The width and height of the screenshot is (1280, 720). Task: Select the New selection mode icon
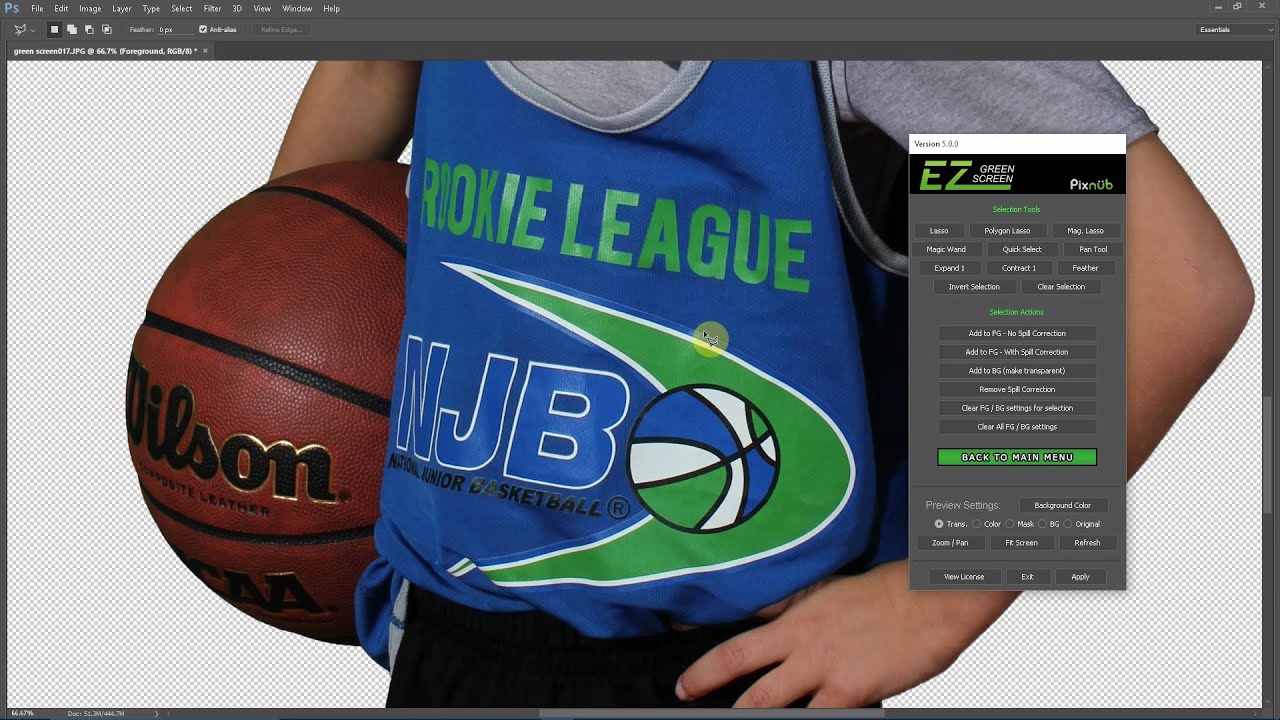[x=55, y=29]
